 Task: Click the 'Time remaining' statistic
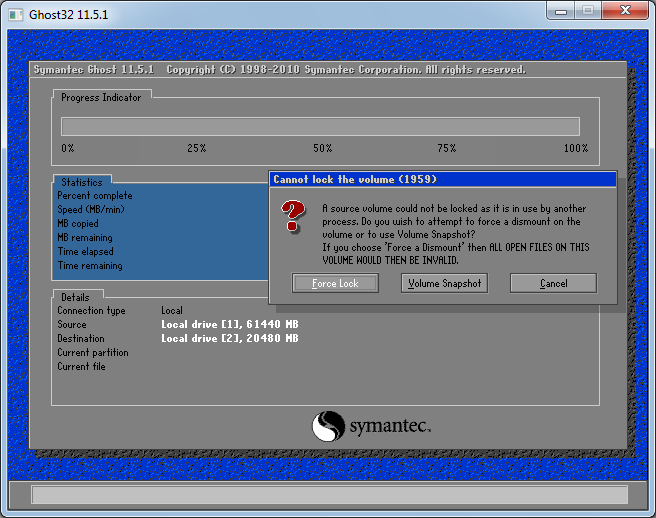click(x=90, y=265)
